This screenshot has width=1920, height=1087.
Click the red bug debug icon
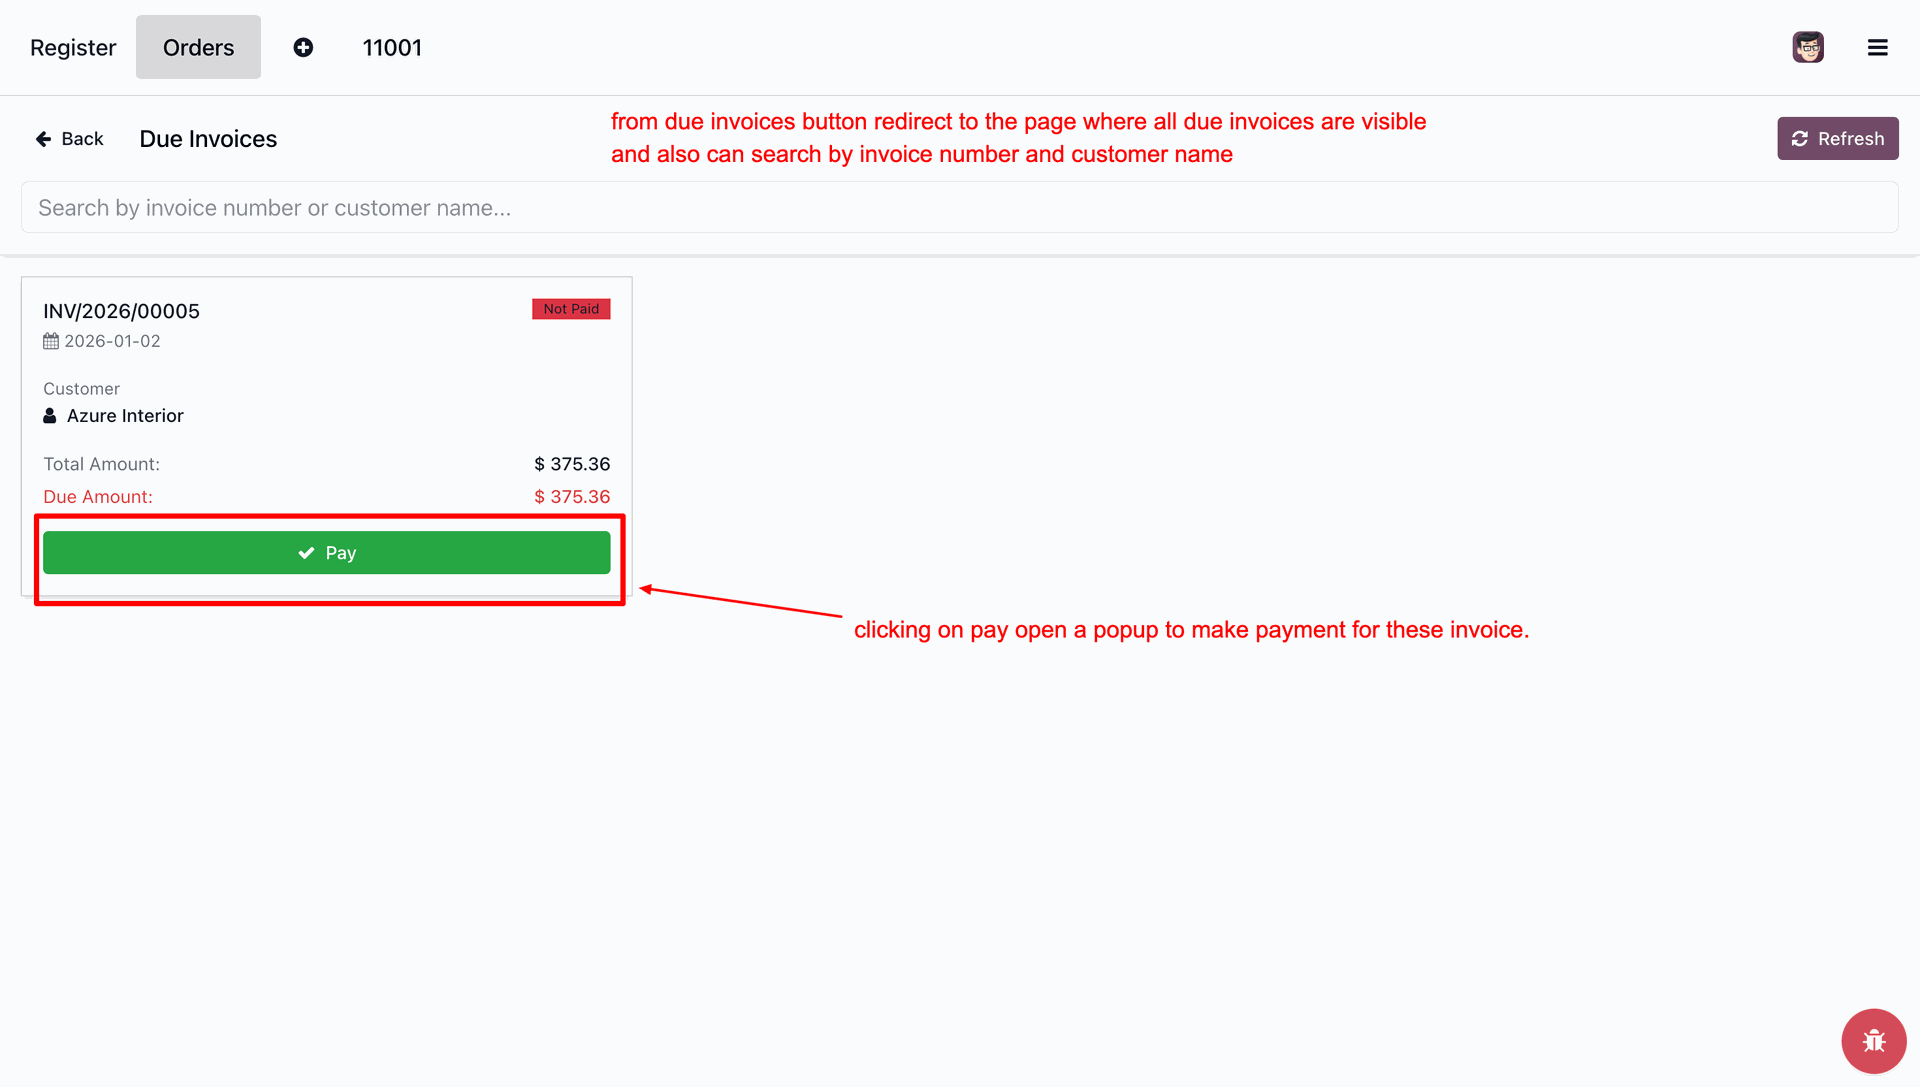1873,1041
